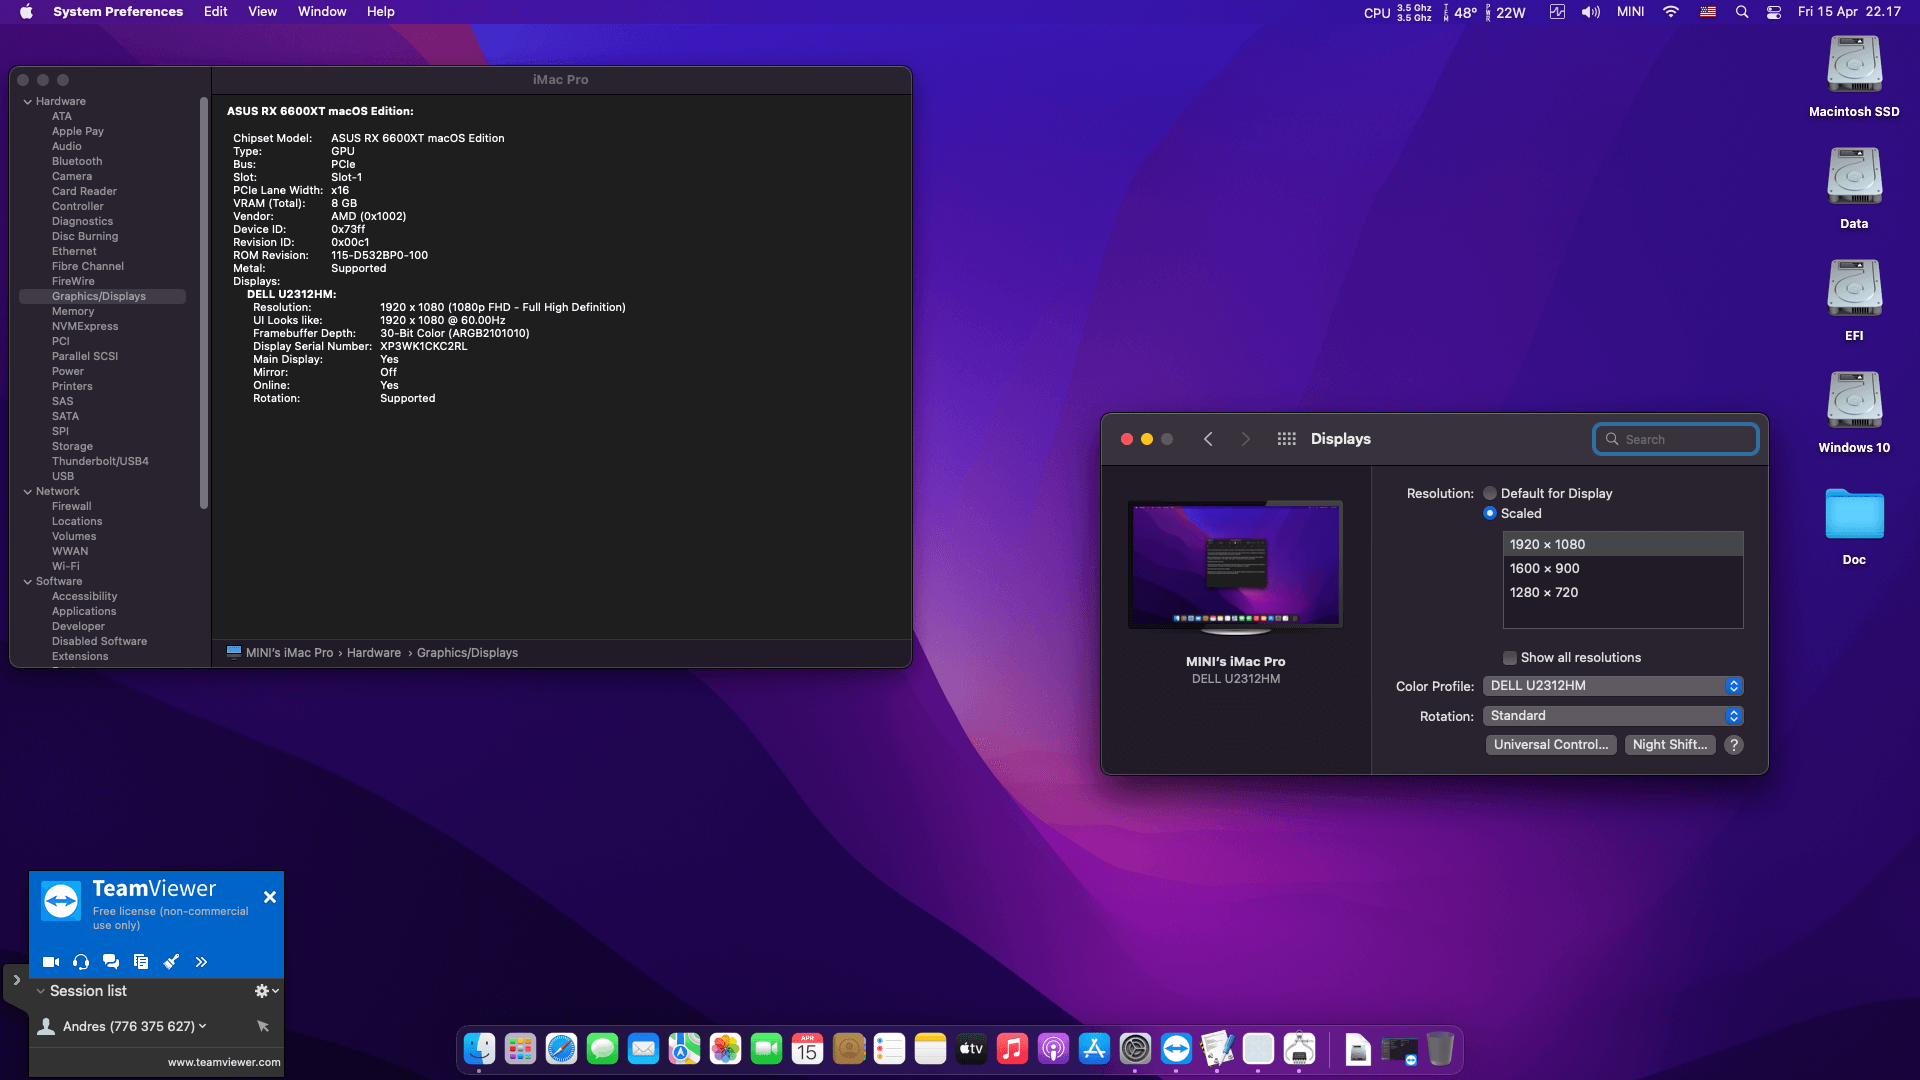The image size is (1920, 1080).
Task: Open session list gear settings
Action: coord(265,991)
